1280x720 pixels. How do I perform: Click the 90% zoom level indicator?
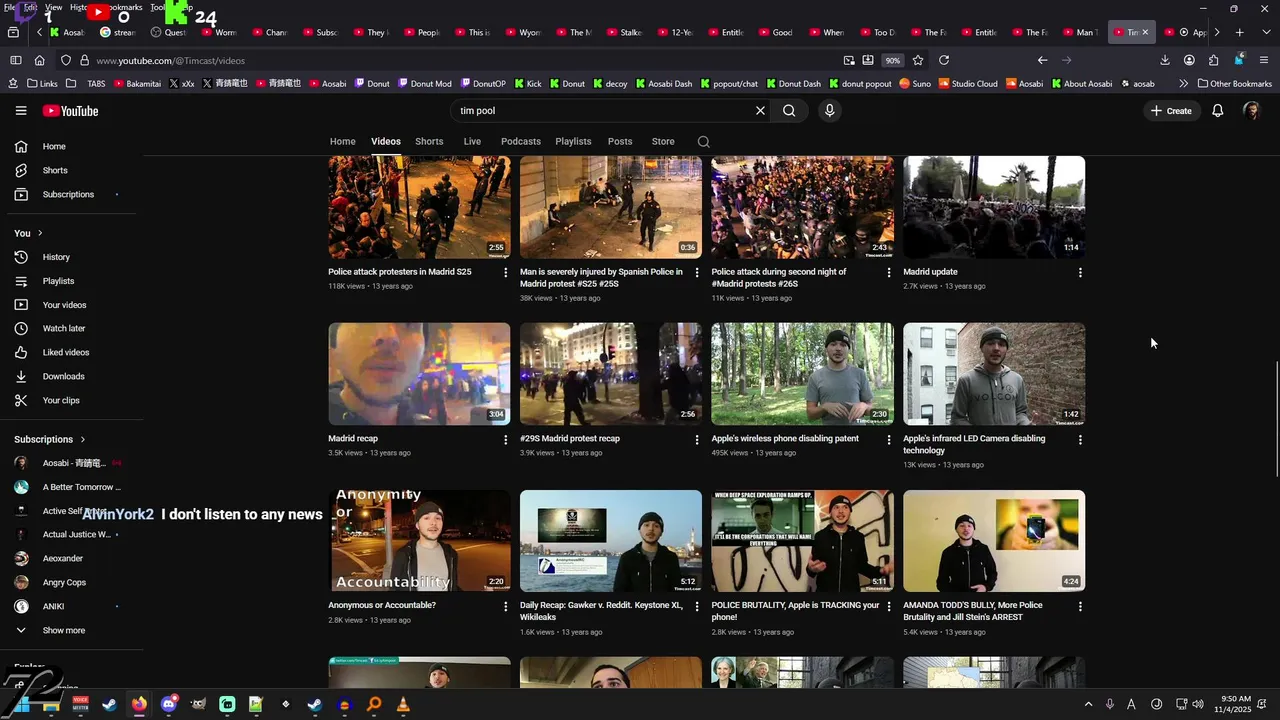point(892,60)
